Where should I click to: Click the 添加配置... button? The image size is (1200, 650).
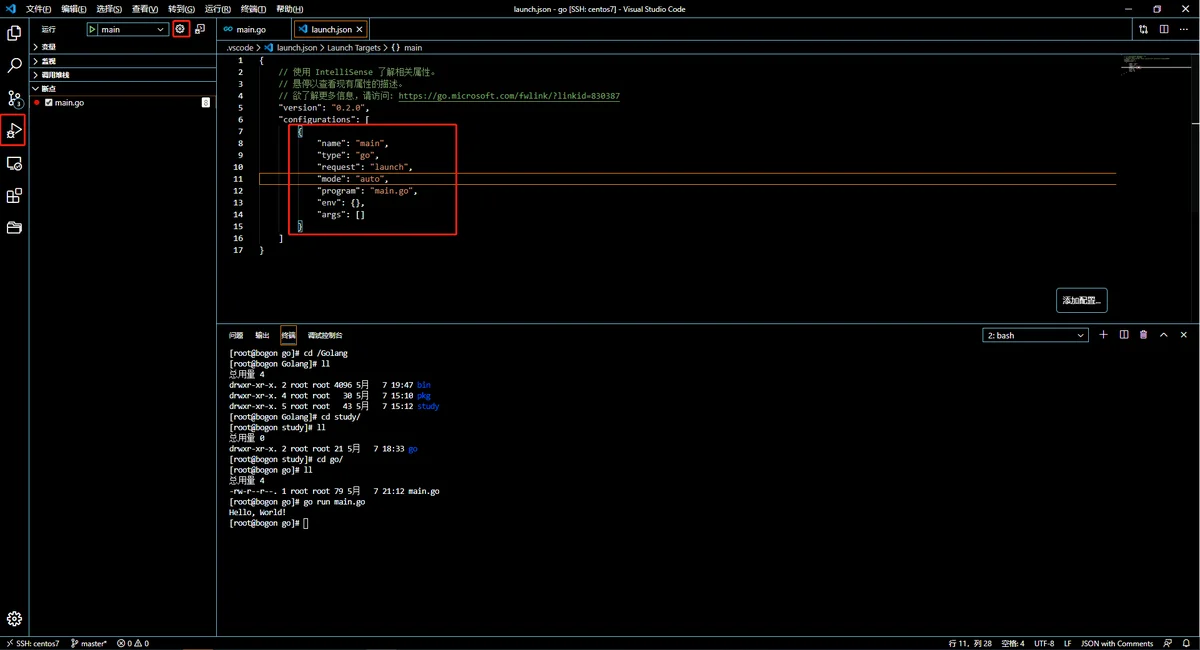tap(1081, 300)
